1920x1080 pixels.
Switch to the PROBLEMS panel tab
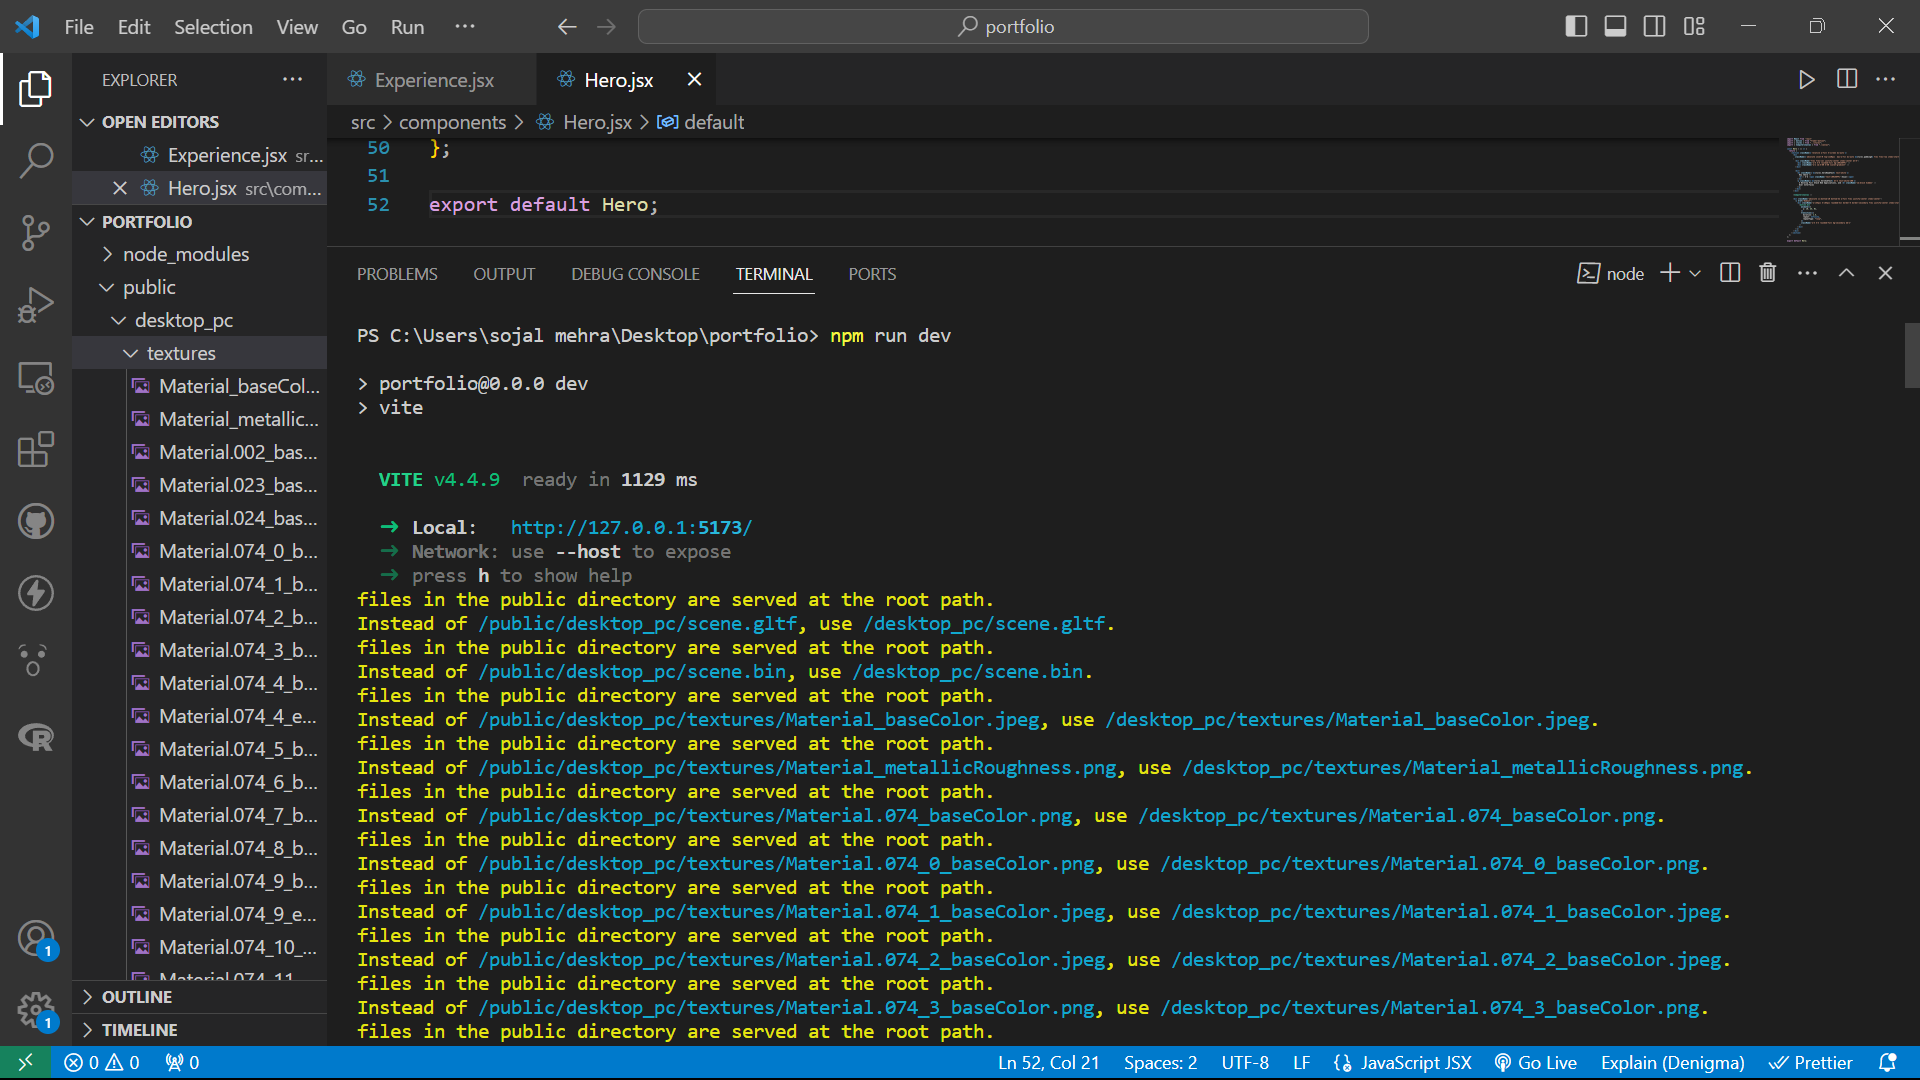point(397,274)
